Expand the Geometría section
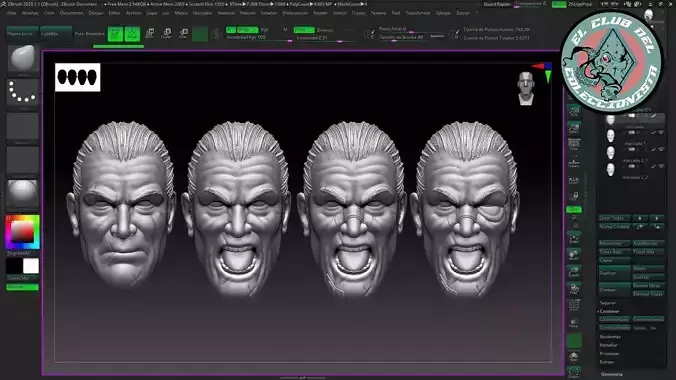 point(611,374)
